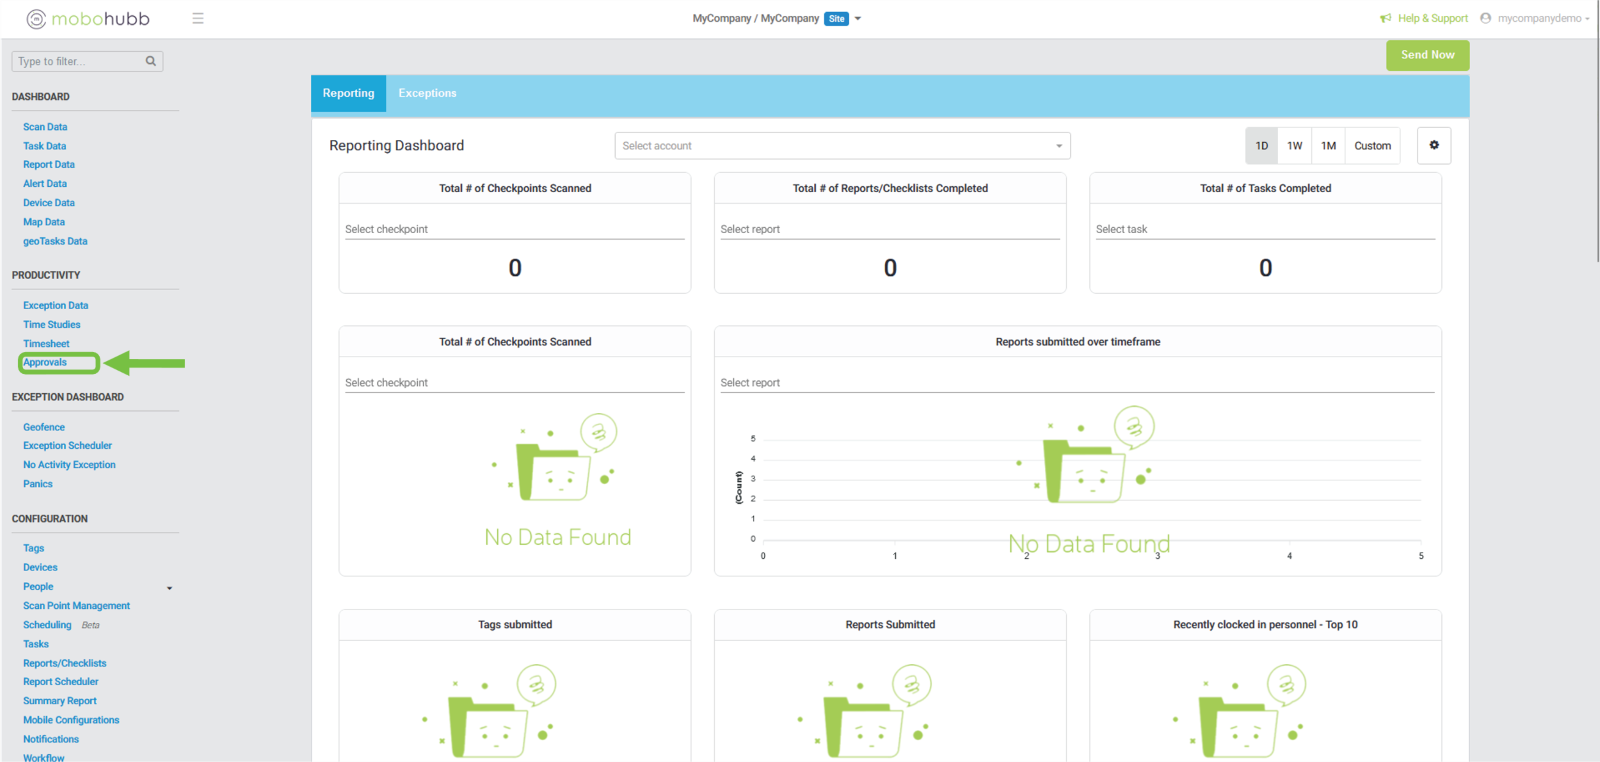The height and width of the screenshot is (762, 1600).
Task: Click the user profile avatar icon
Action: tap(1485, 18)
